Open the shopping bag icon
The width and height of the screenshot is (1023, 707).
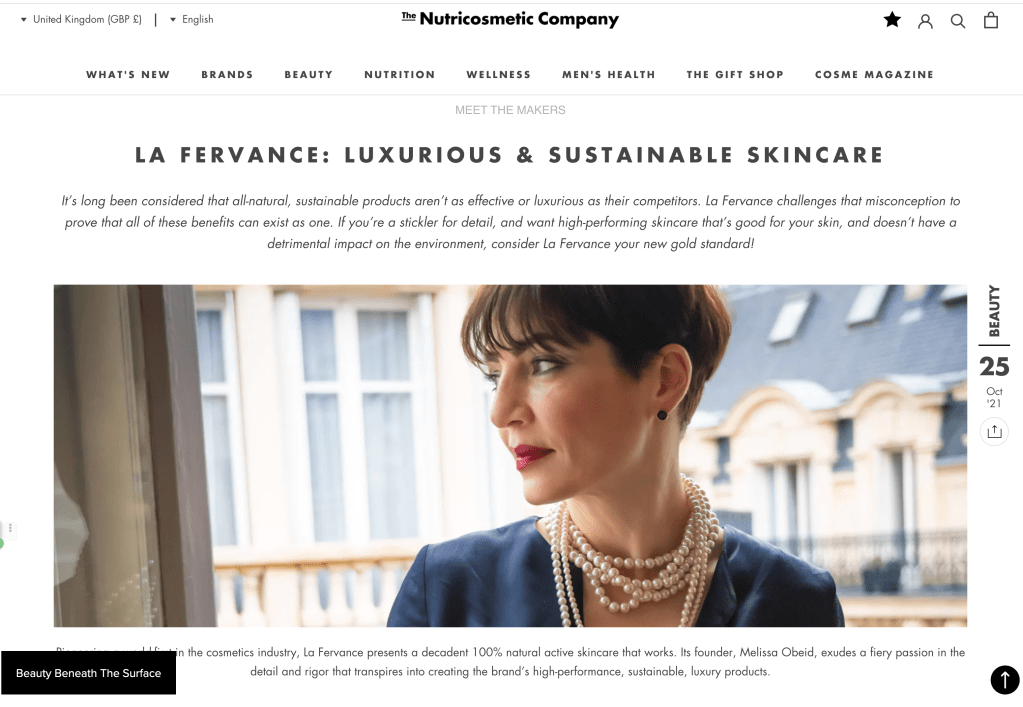tap(991, 21)
